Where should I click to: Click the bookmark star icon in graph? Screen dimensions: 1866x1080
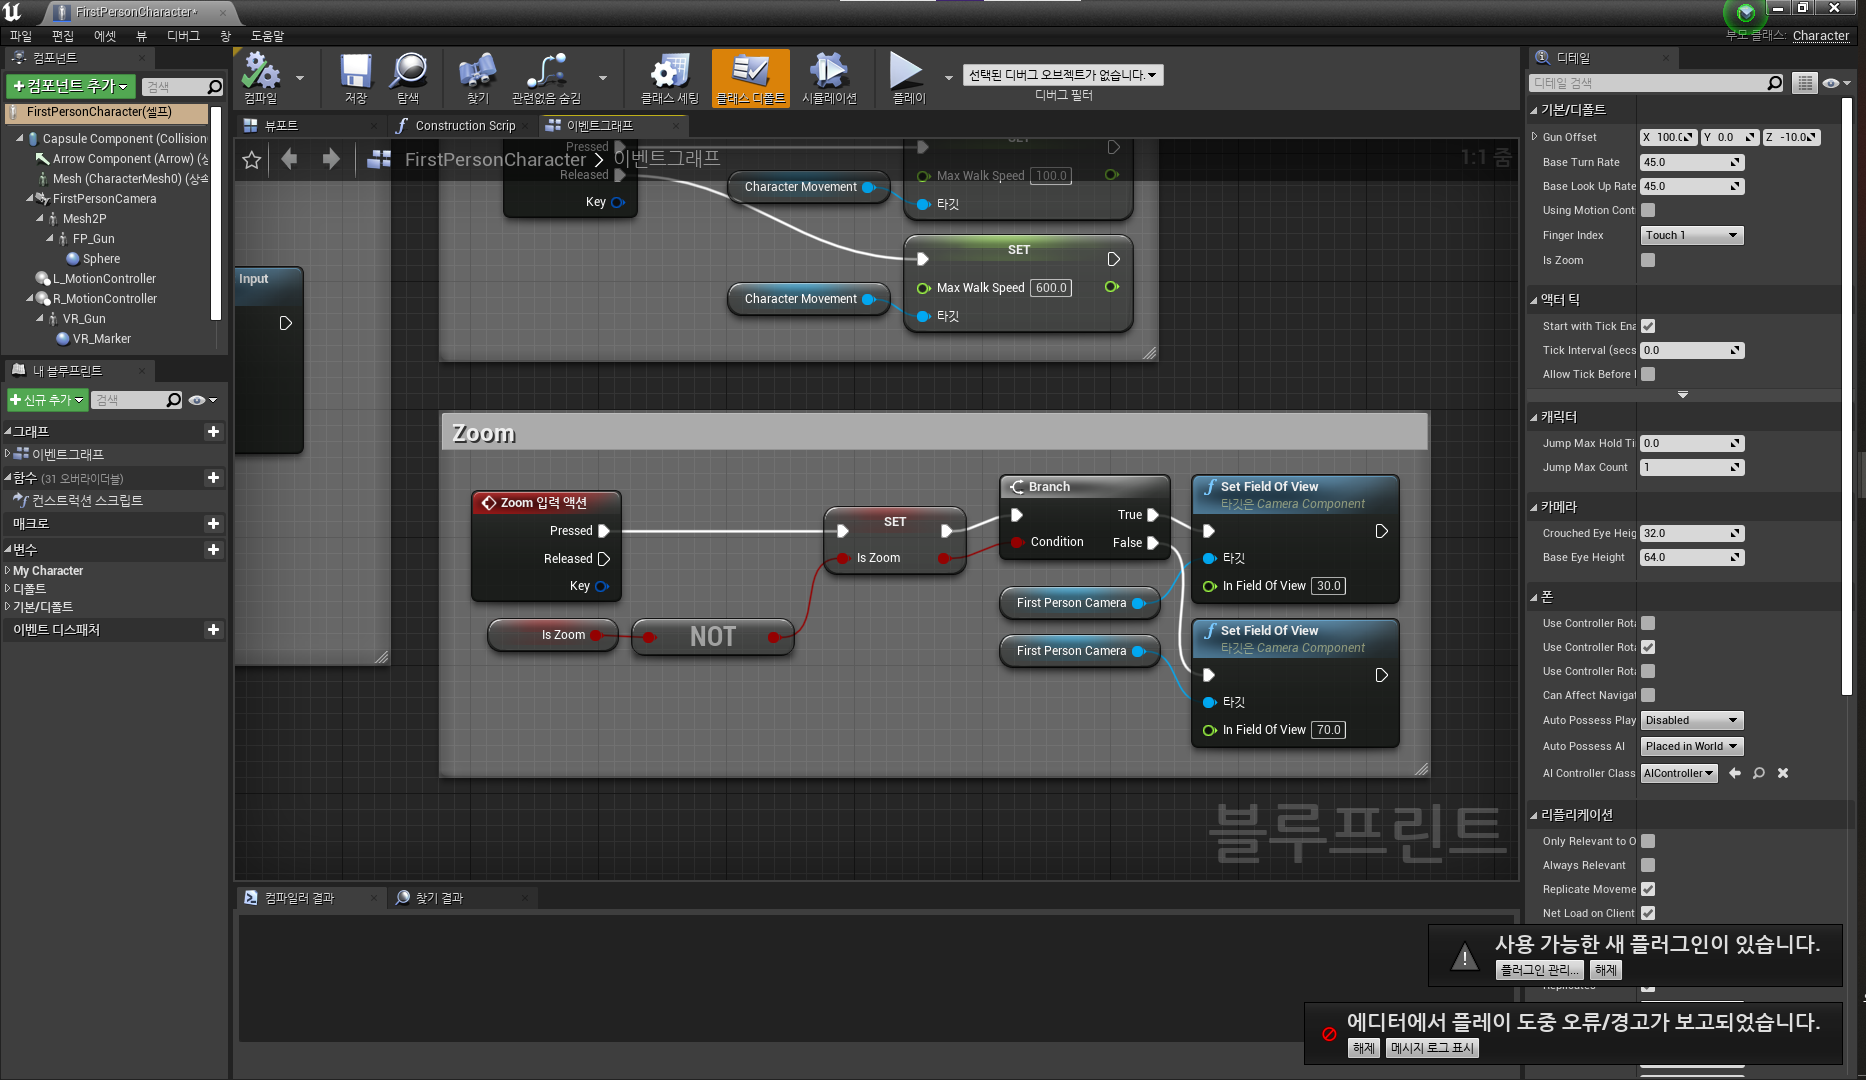252,160
